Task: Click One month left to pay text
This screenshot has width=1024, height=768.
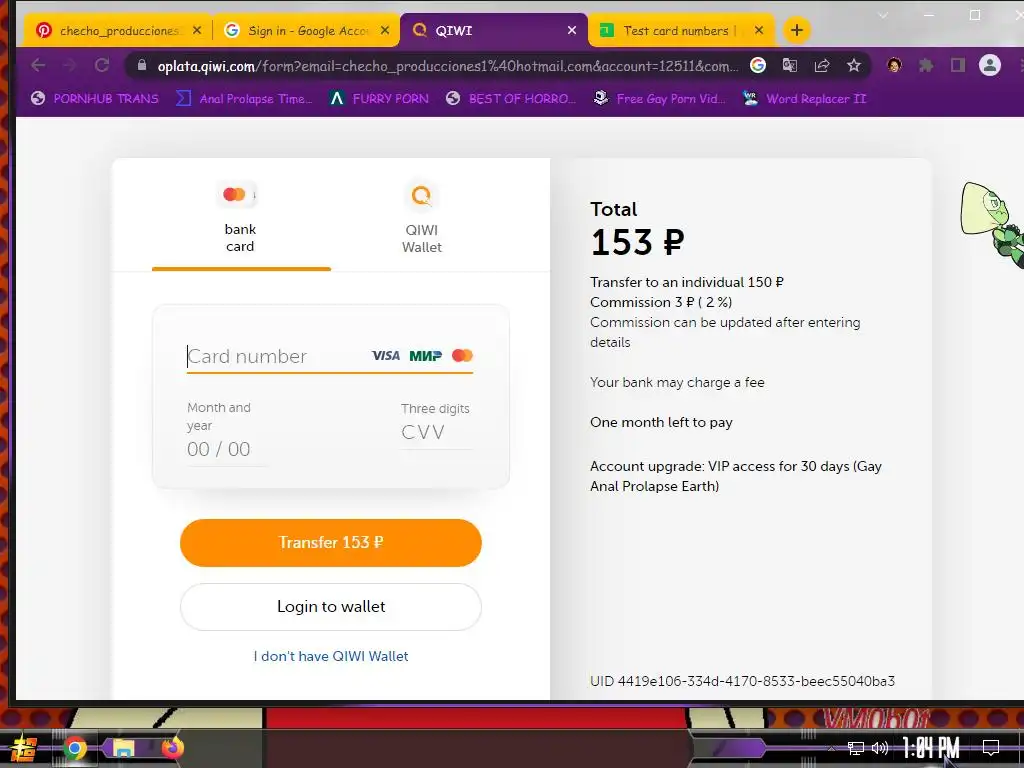Action: 661,423
